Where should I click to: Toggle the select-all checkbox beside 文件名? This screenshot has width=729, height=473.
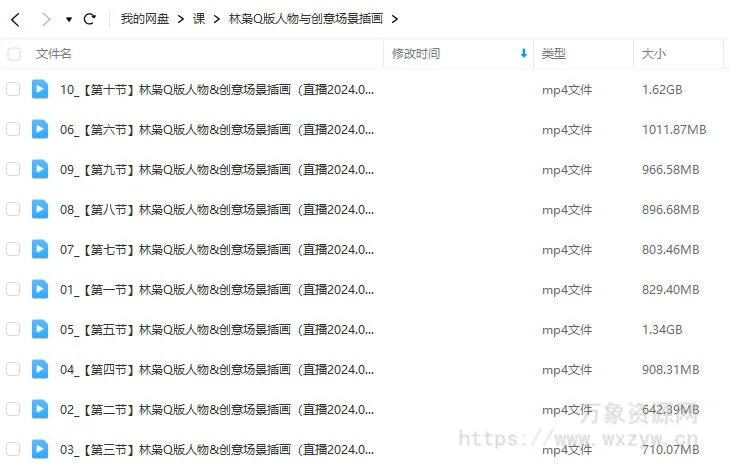click(14, 54)
